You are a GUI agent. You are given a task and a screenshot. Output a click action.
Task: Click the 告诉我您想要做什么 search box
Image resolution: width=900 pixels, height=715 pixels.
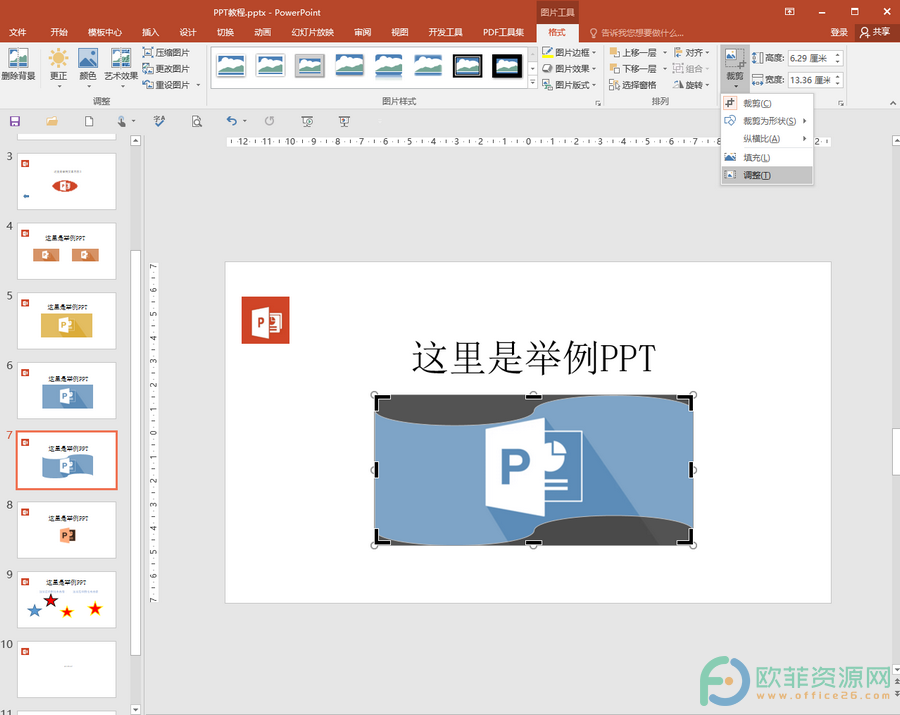(x=637, y=33)
